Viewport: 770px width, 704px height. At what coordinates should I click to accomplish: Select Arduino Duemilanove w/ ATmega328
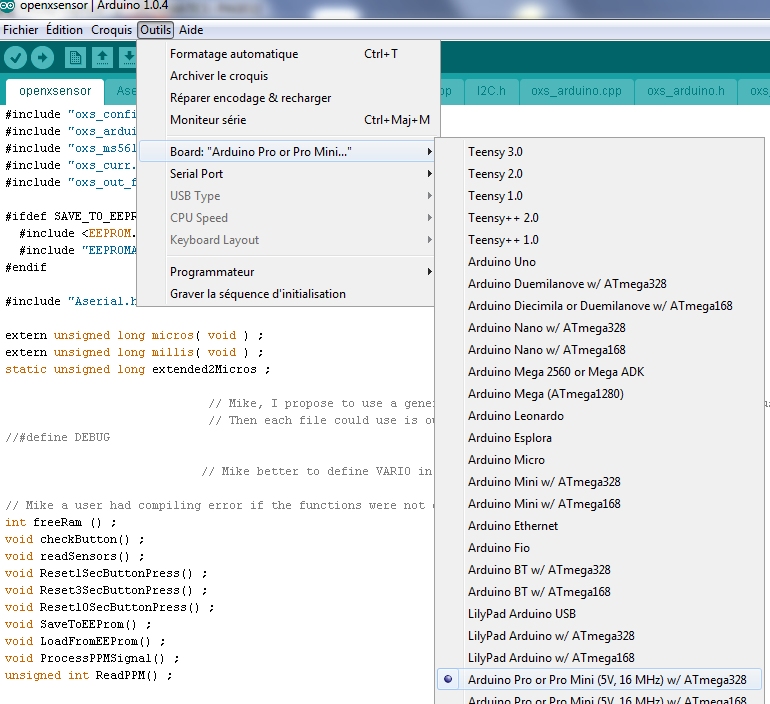tap(599, 284)
